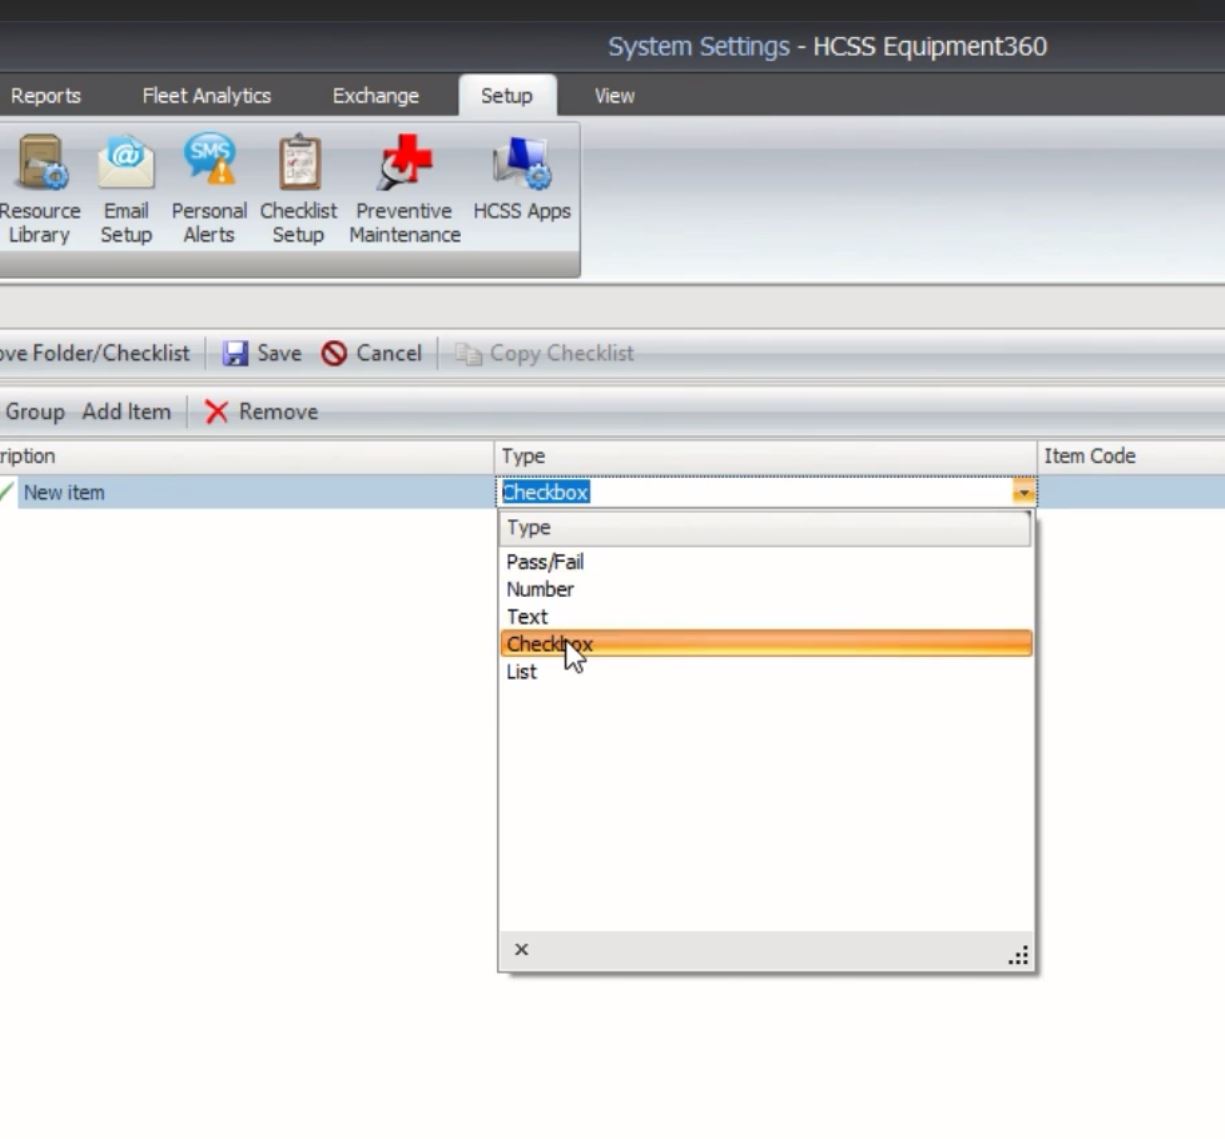Viewport: 1225px width, 1139px height.
Task: Choose Checkbox type option
Action: click(x=766, y=643)
